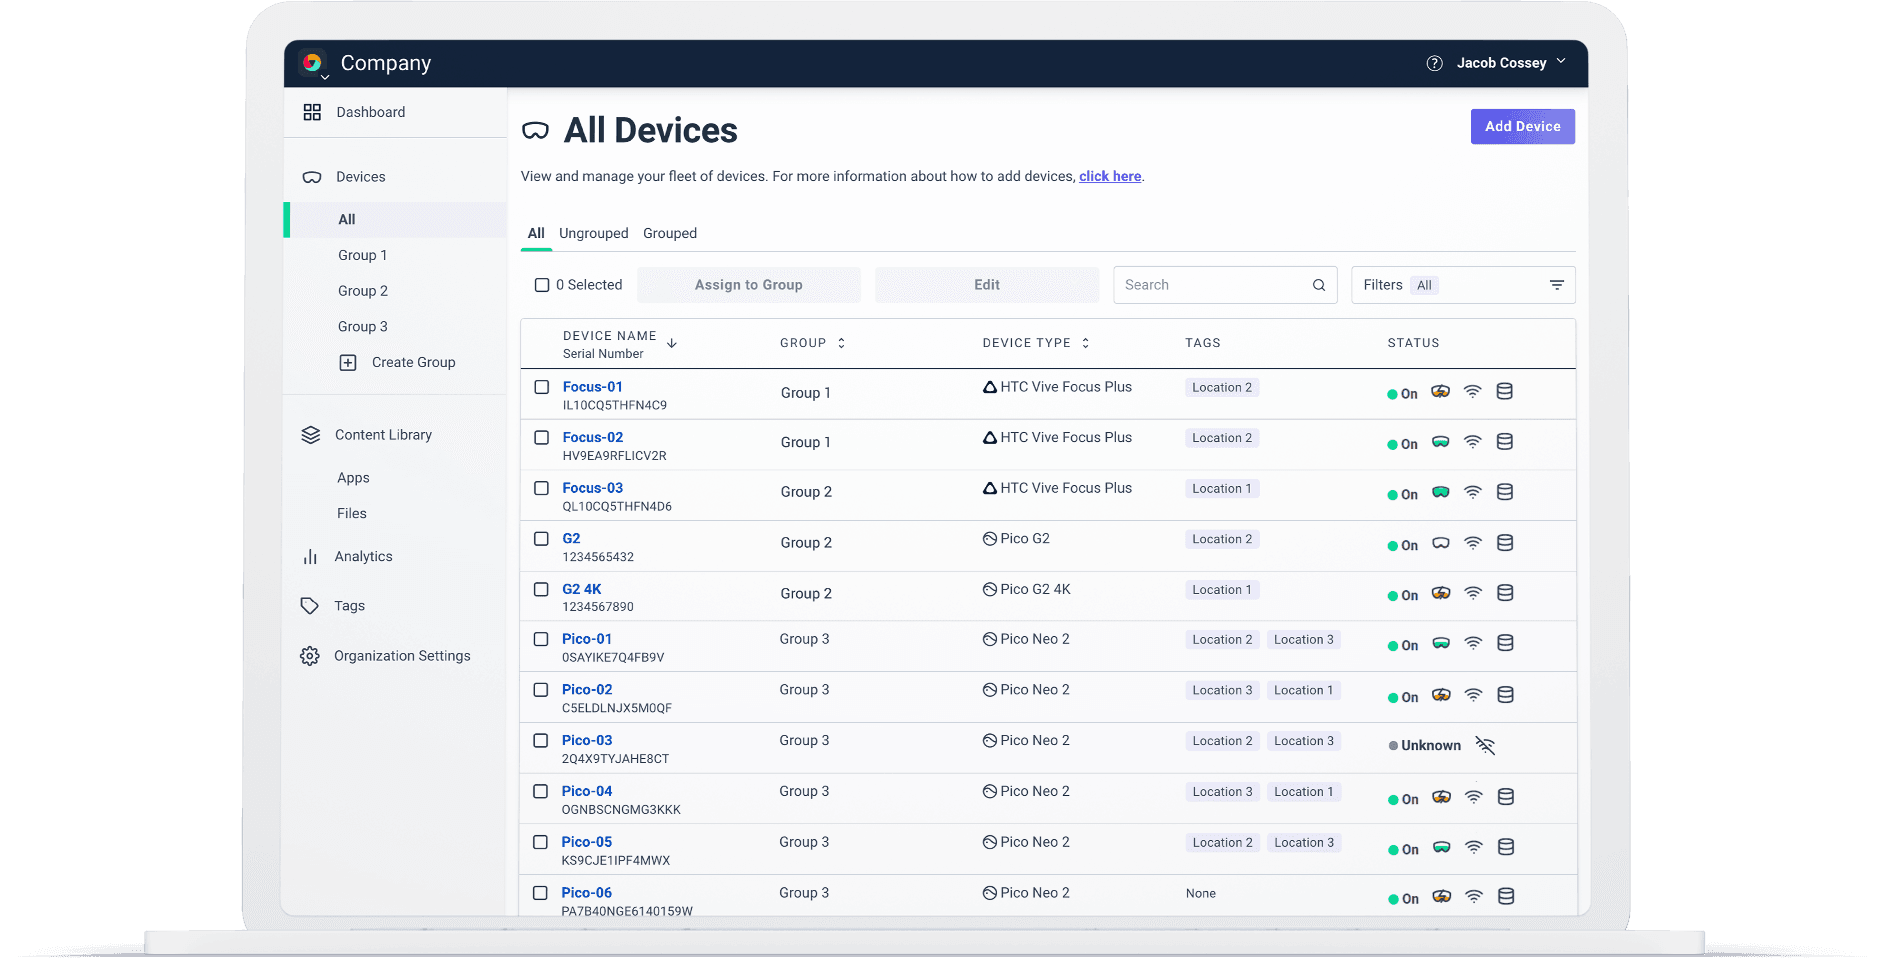Click the Wi-Fi icon in Focus-01 row
1899x961 pixels.
1472,392
